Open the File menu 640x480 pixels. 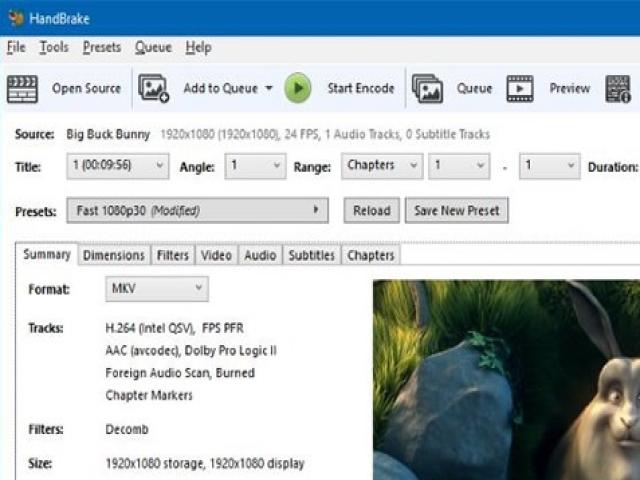pyautogui.click(x=16, y=47)
